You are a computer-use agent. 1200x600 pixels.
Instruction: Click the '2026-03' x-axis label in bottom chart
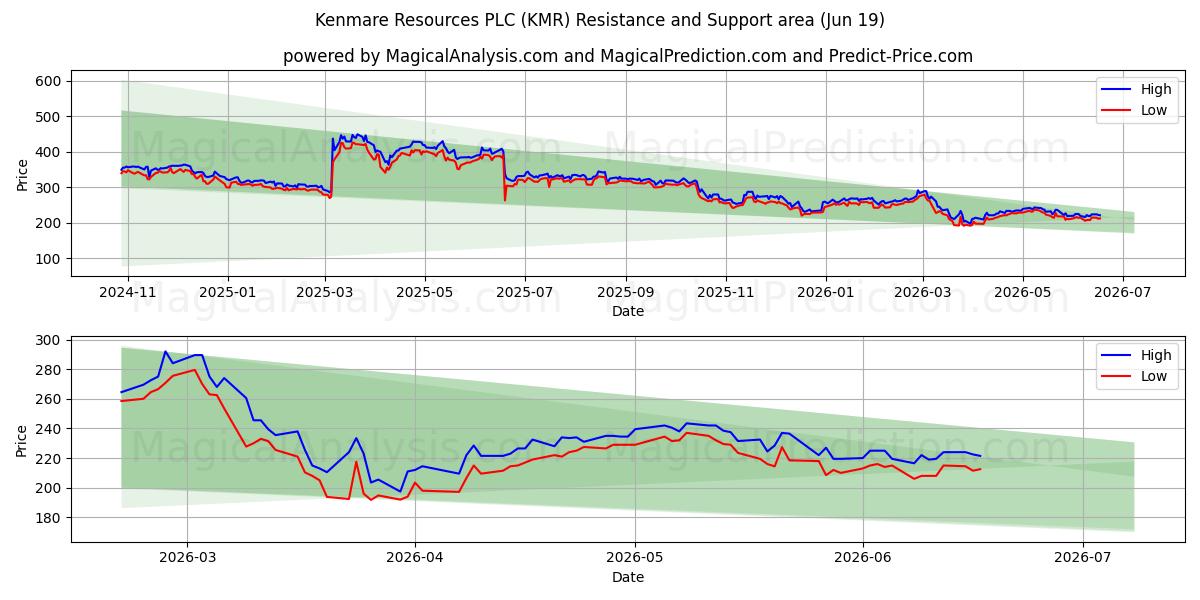[x=188, y=558]
